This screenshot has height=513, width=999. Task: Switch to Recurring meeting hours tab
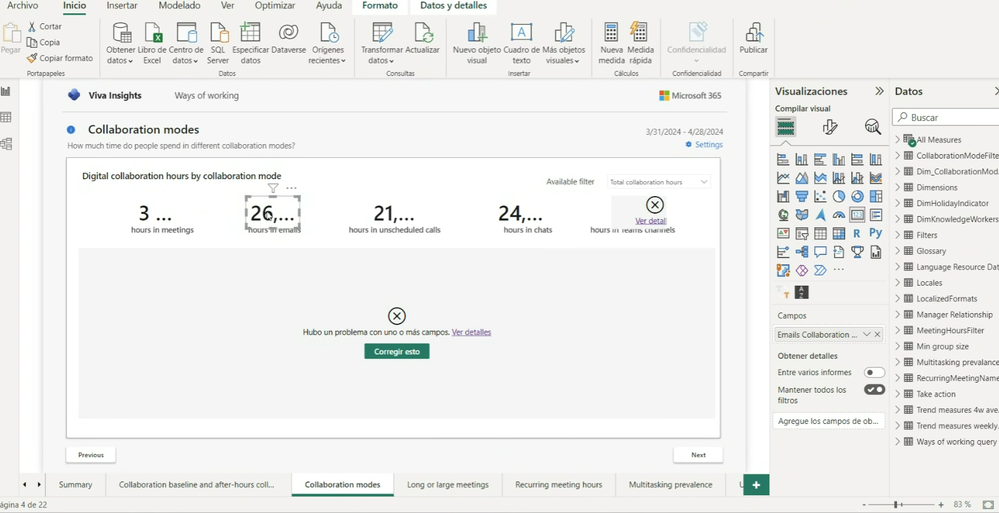[x=559, y=484]
